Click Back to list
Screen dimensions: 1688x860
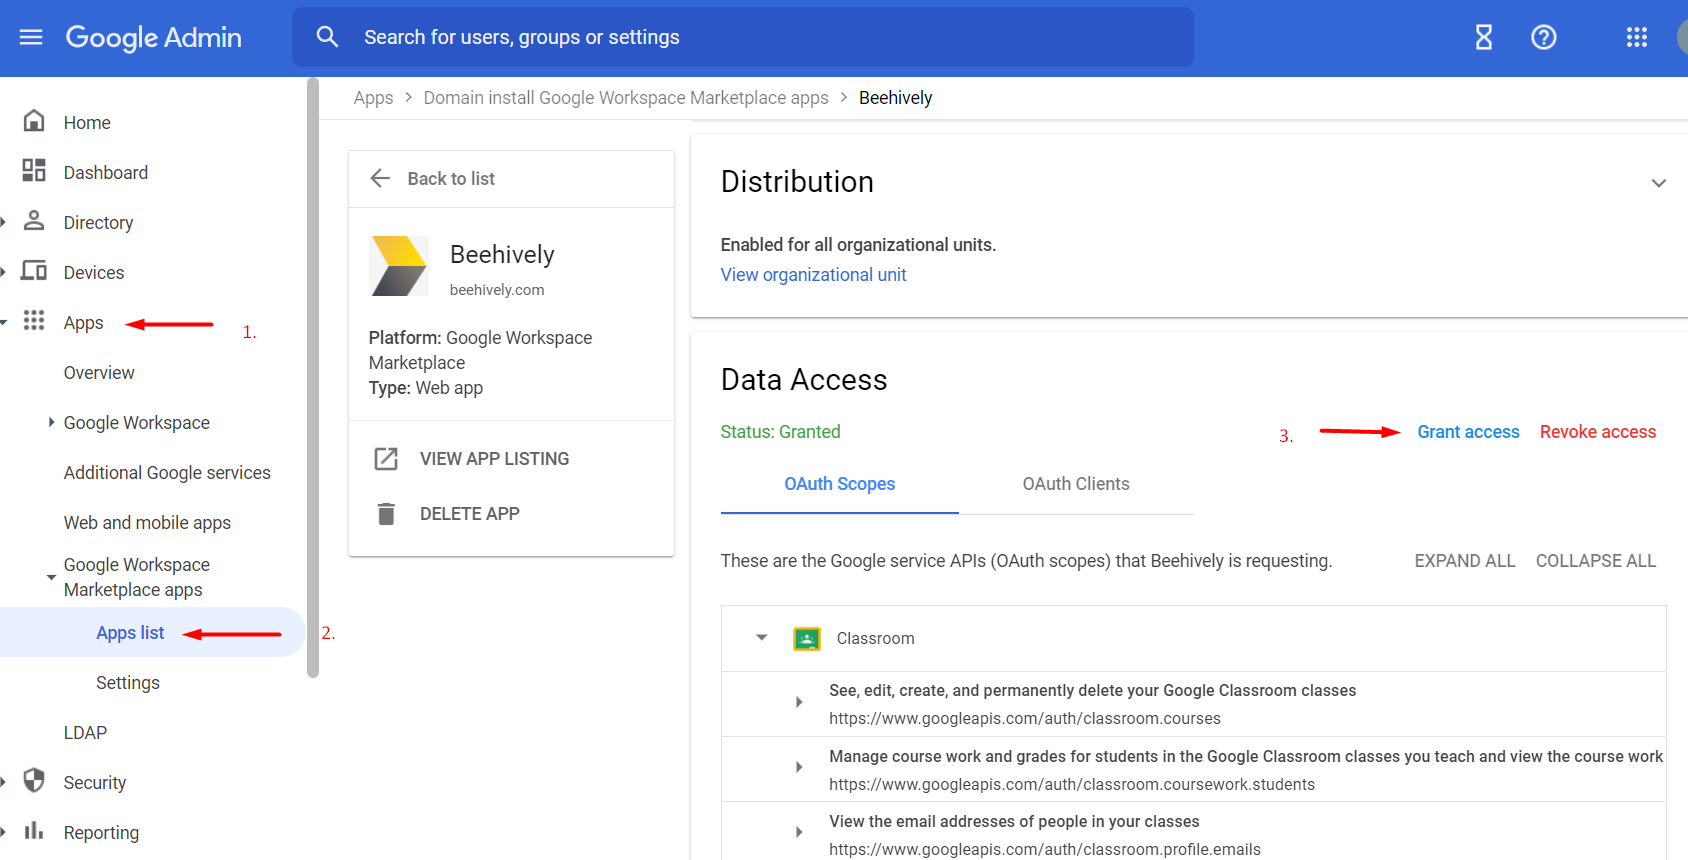tap(451, 179)
